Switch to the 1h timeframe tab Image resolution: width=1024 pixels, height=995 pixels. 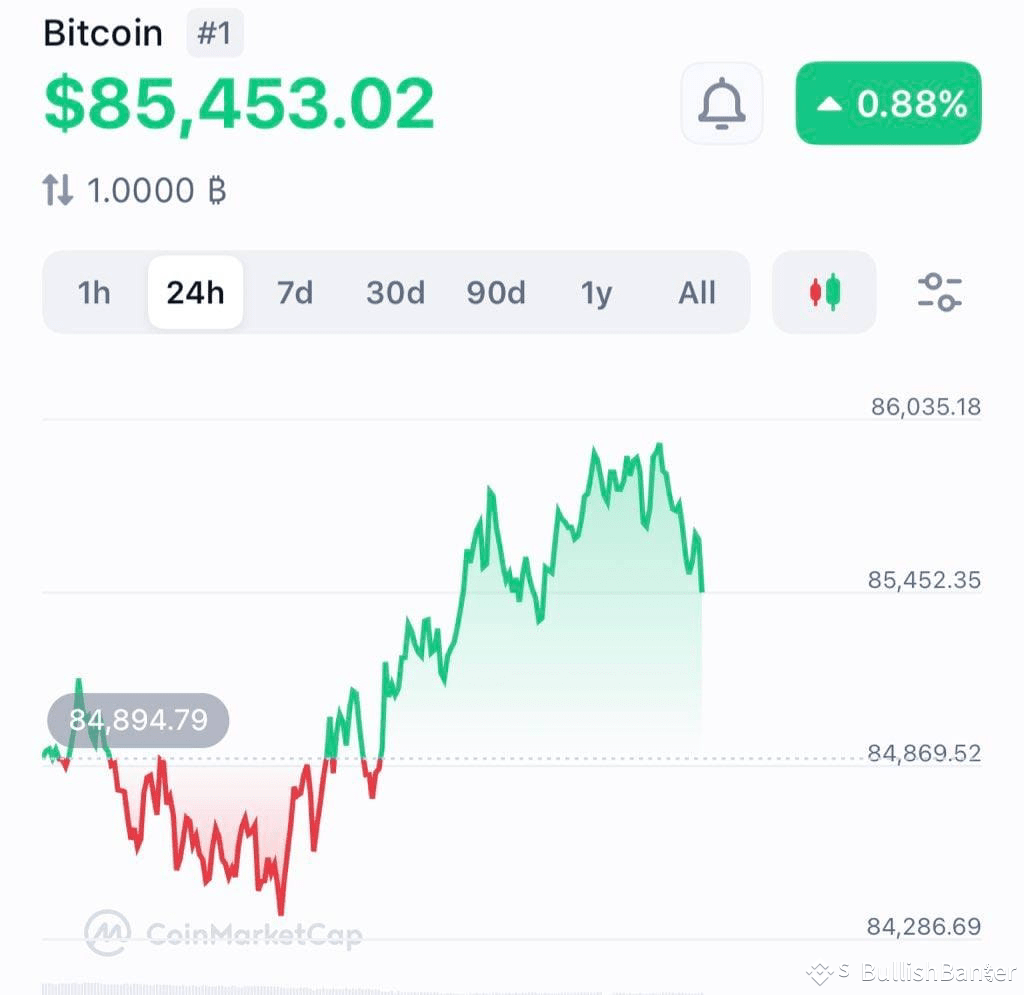click(93, 292)
